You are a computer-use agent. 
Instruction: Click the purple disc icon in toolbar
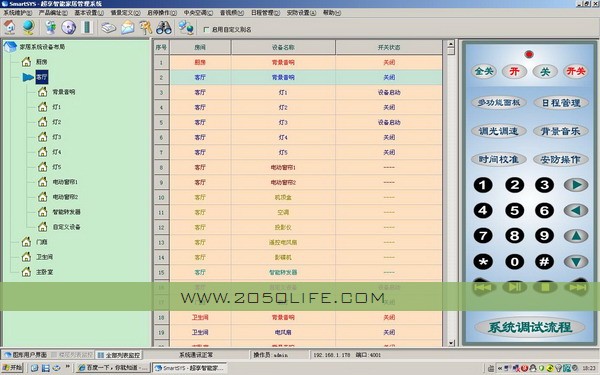(68, 27)
